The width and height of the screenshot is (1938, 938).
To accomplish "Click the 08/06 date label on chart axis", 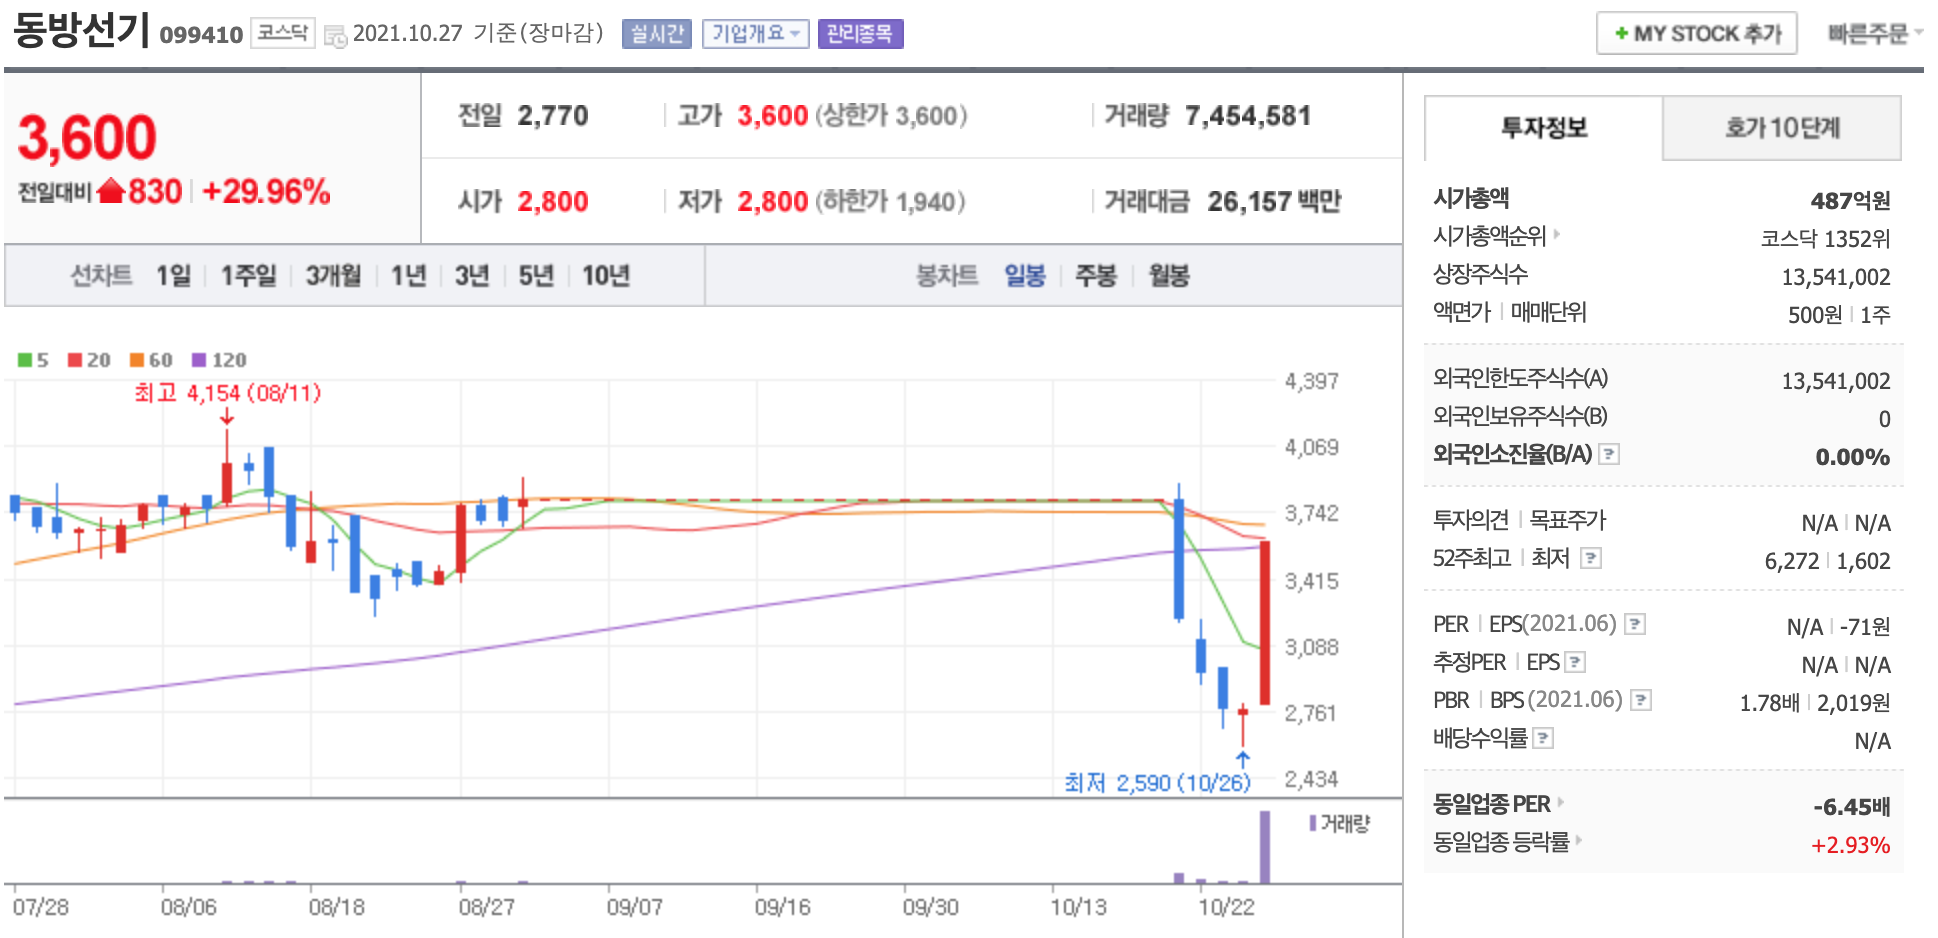I will point(188,907).
